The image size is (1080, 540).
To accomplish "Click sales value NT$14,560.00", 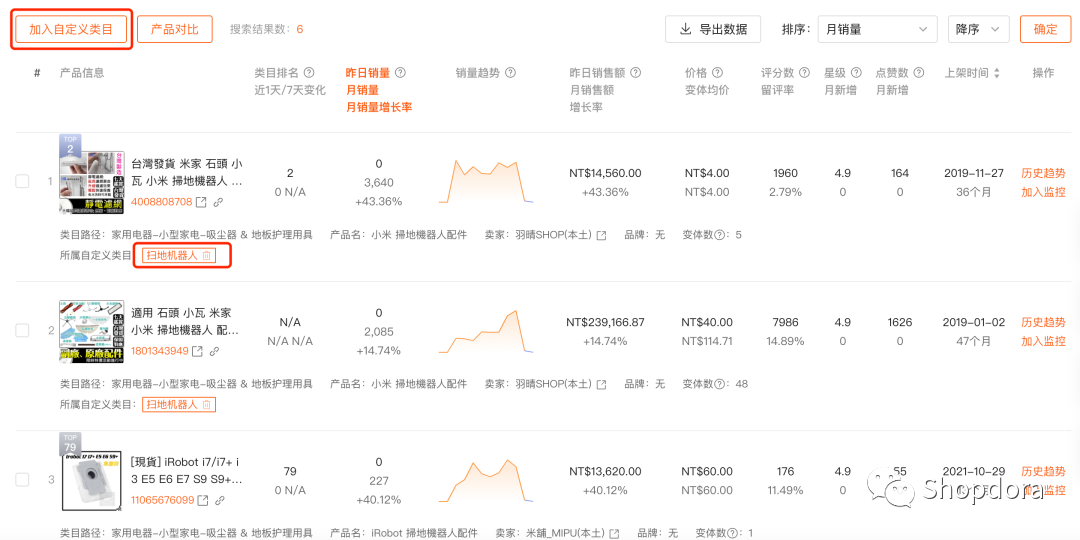I will 605,173.
